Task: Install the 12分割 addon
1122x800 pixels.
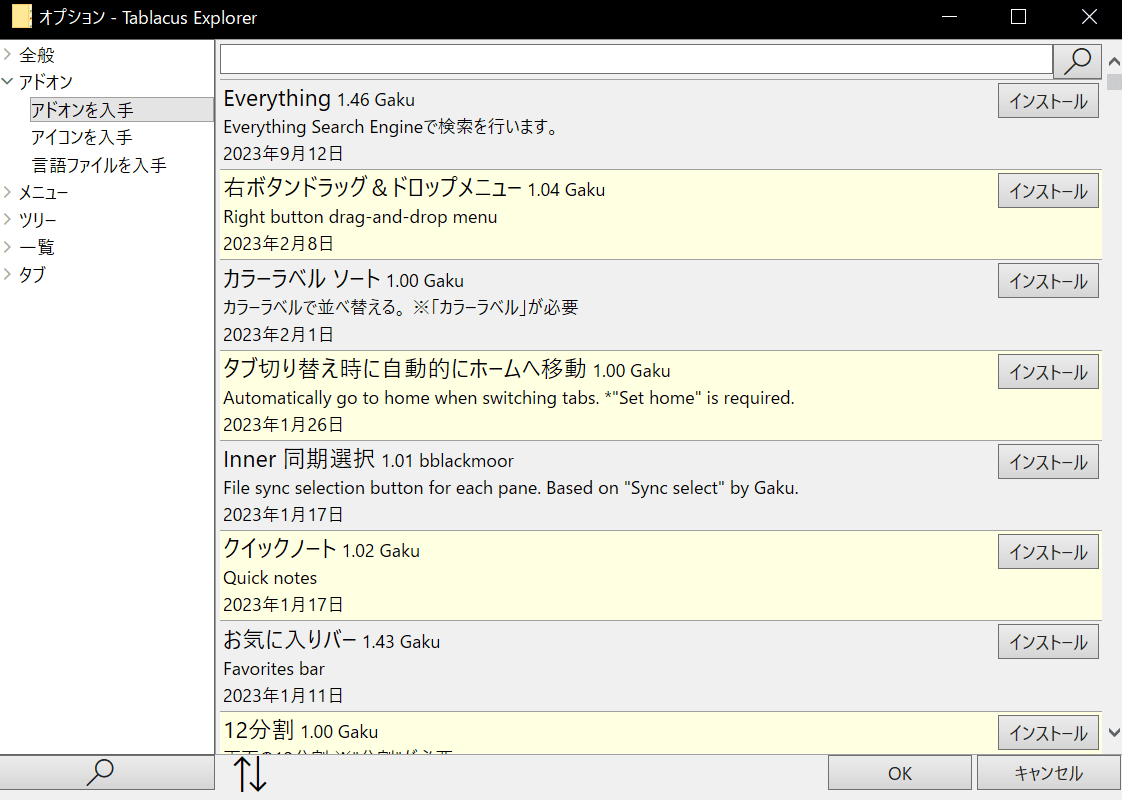Action: tap(1048, 733)
